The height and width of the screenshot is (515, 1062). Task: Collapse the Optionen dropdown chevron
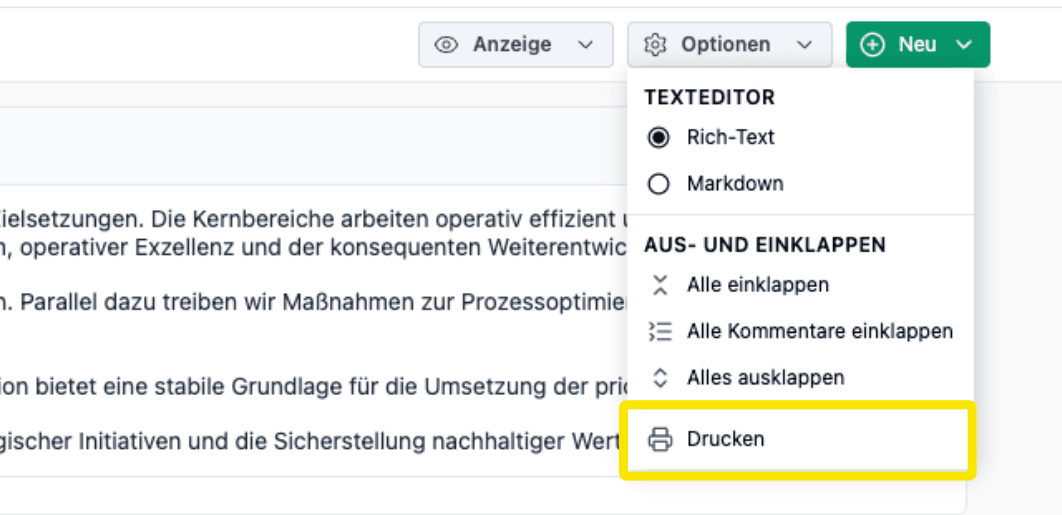click(x=804, y=45)
